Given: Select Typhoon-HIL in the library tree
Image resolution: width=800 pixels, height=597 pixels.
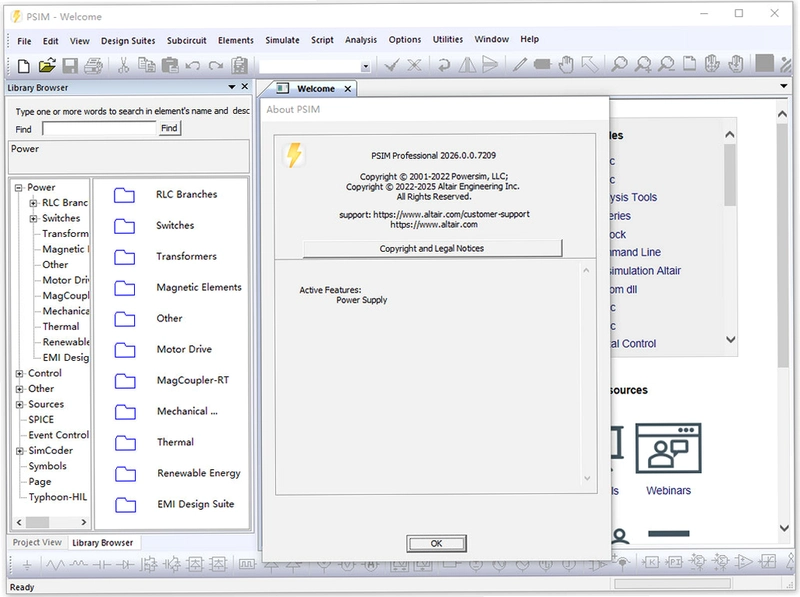Looking at the screenshot, I should (58, 497).
